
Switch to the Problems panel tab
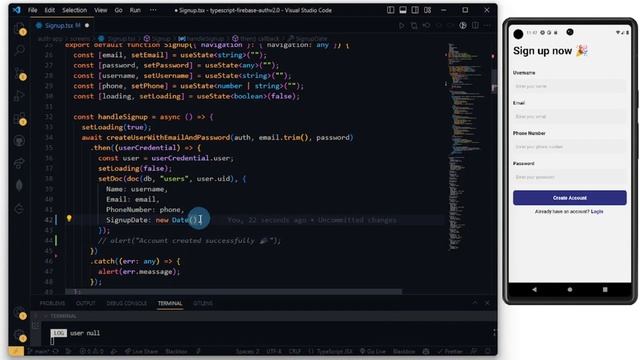pyautogui.click(x=52, y=303)
